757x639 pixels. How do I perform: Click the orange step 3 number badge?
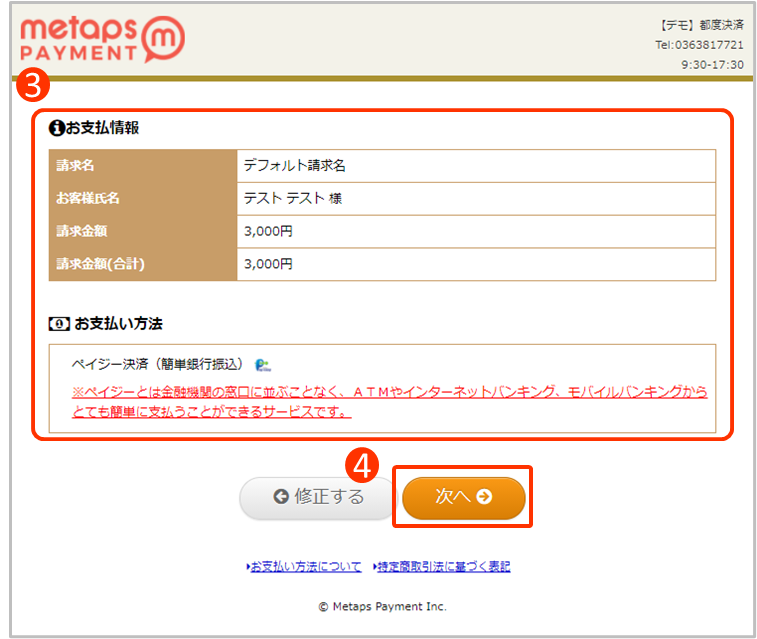point(31,86)
